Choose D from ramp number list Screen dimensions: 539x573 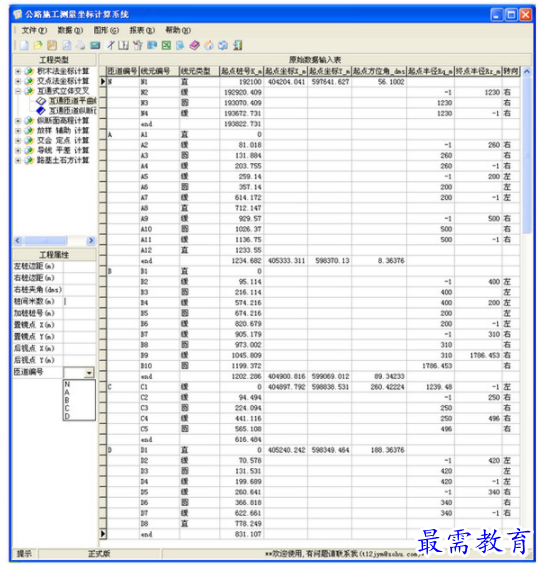click(x=79, y=416)
